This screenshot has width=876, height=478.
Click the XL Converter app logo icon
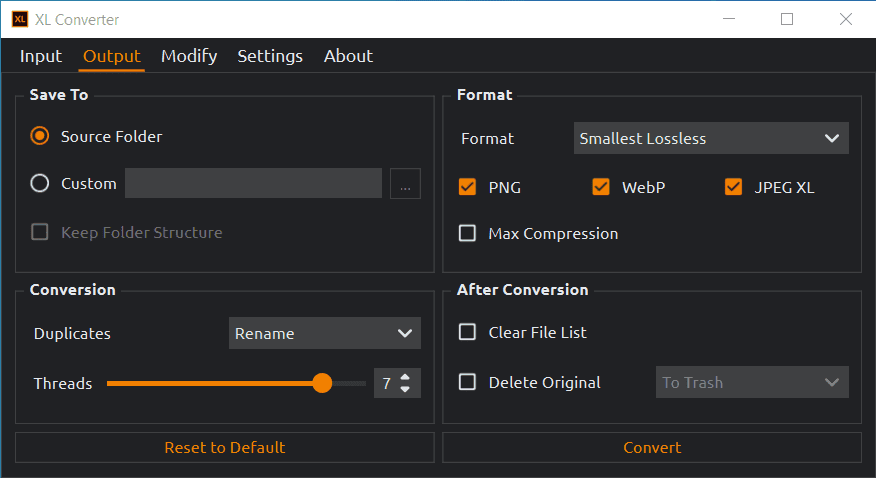pyautogui.click(x=18, y=19)
